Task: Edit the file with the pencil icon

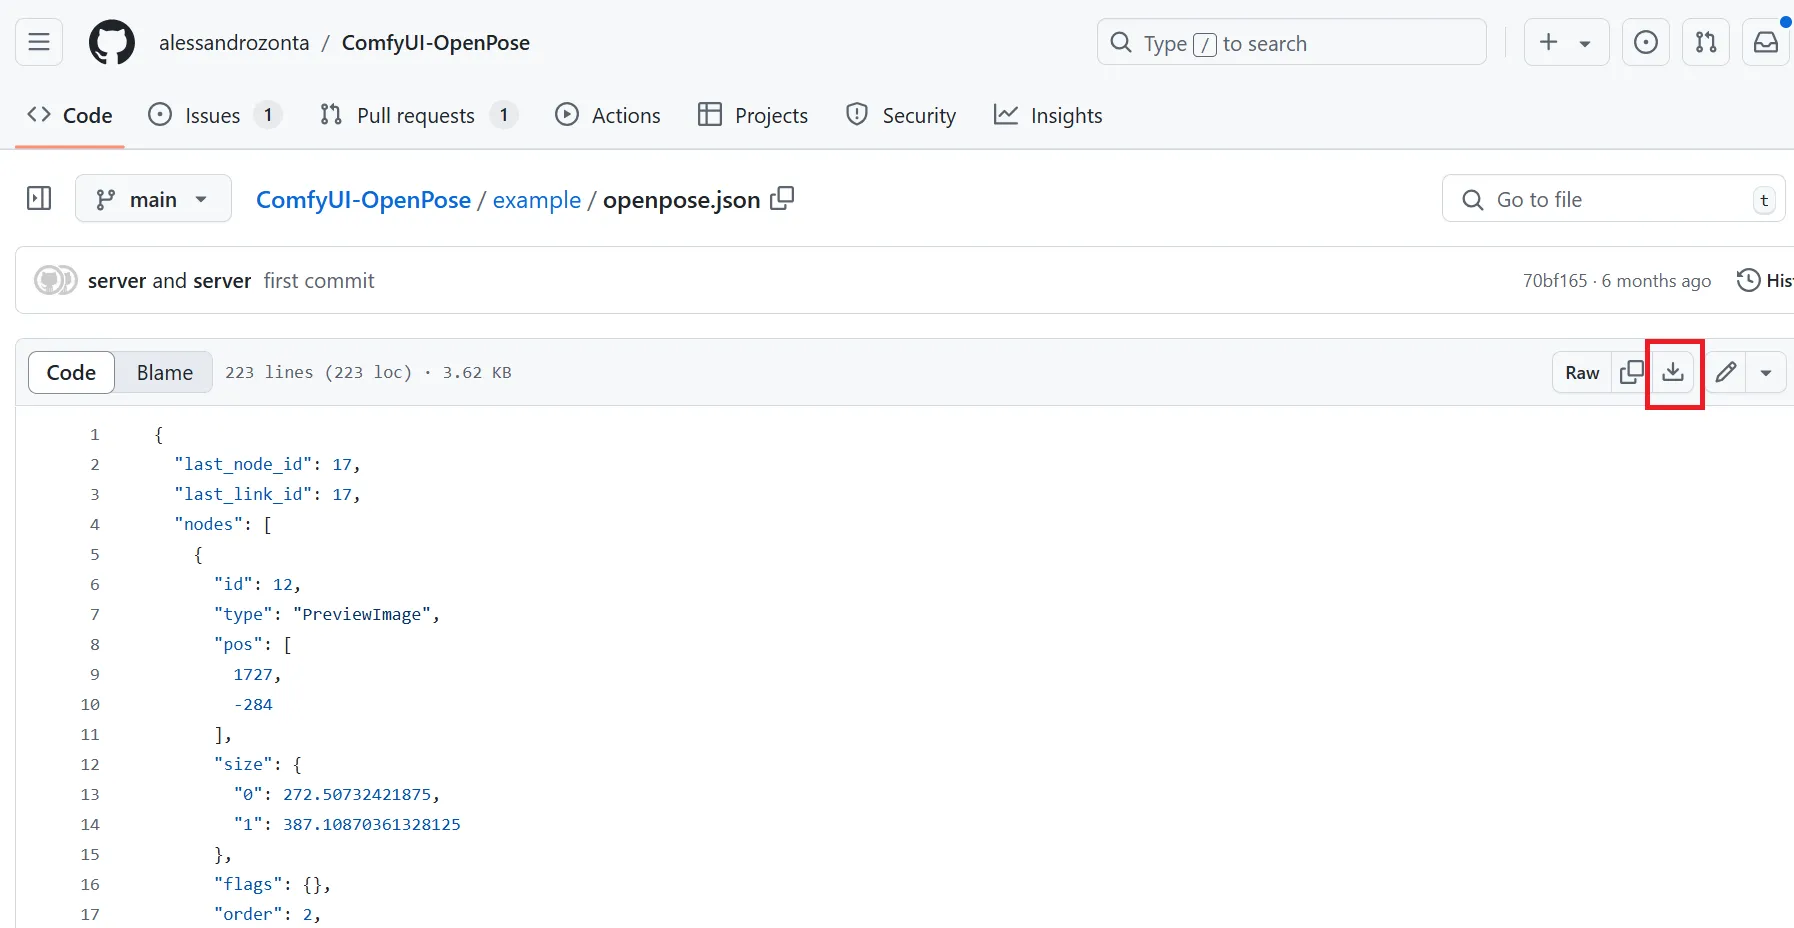Action: (x=1725, y=372)
